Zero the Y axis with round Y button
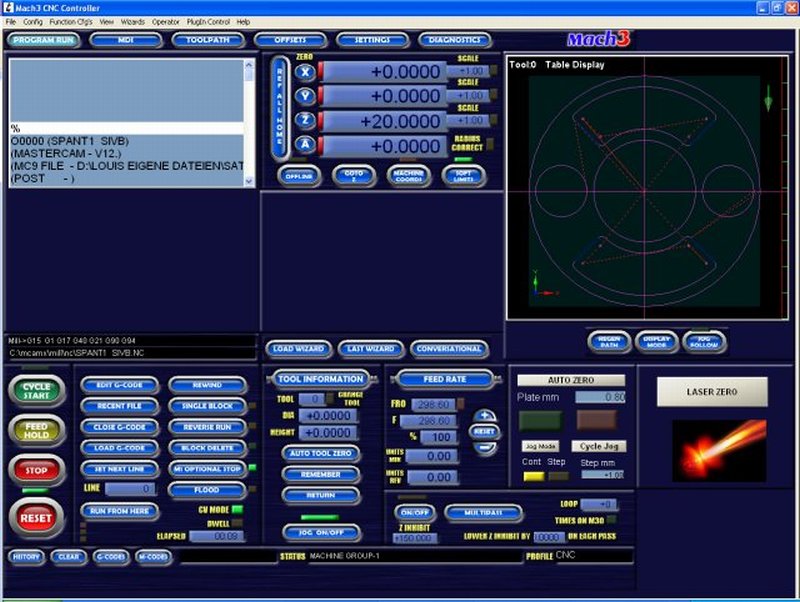 point(305,96)
